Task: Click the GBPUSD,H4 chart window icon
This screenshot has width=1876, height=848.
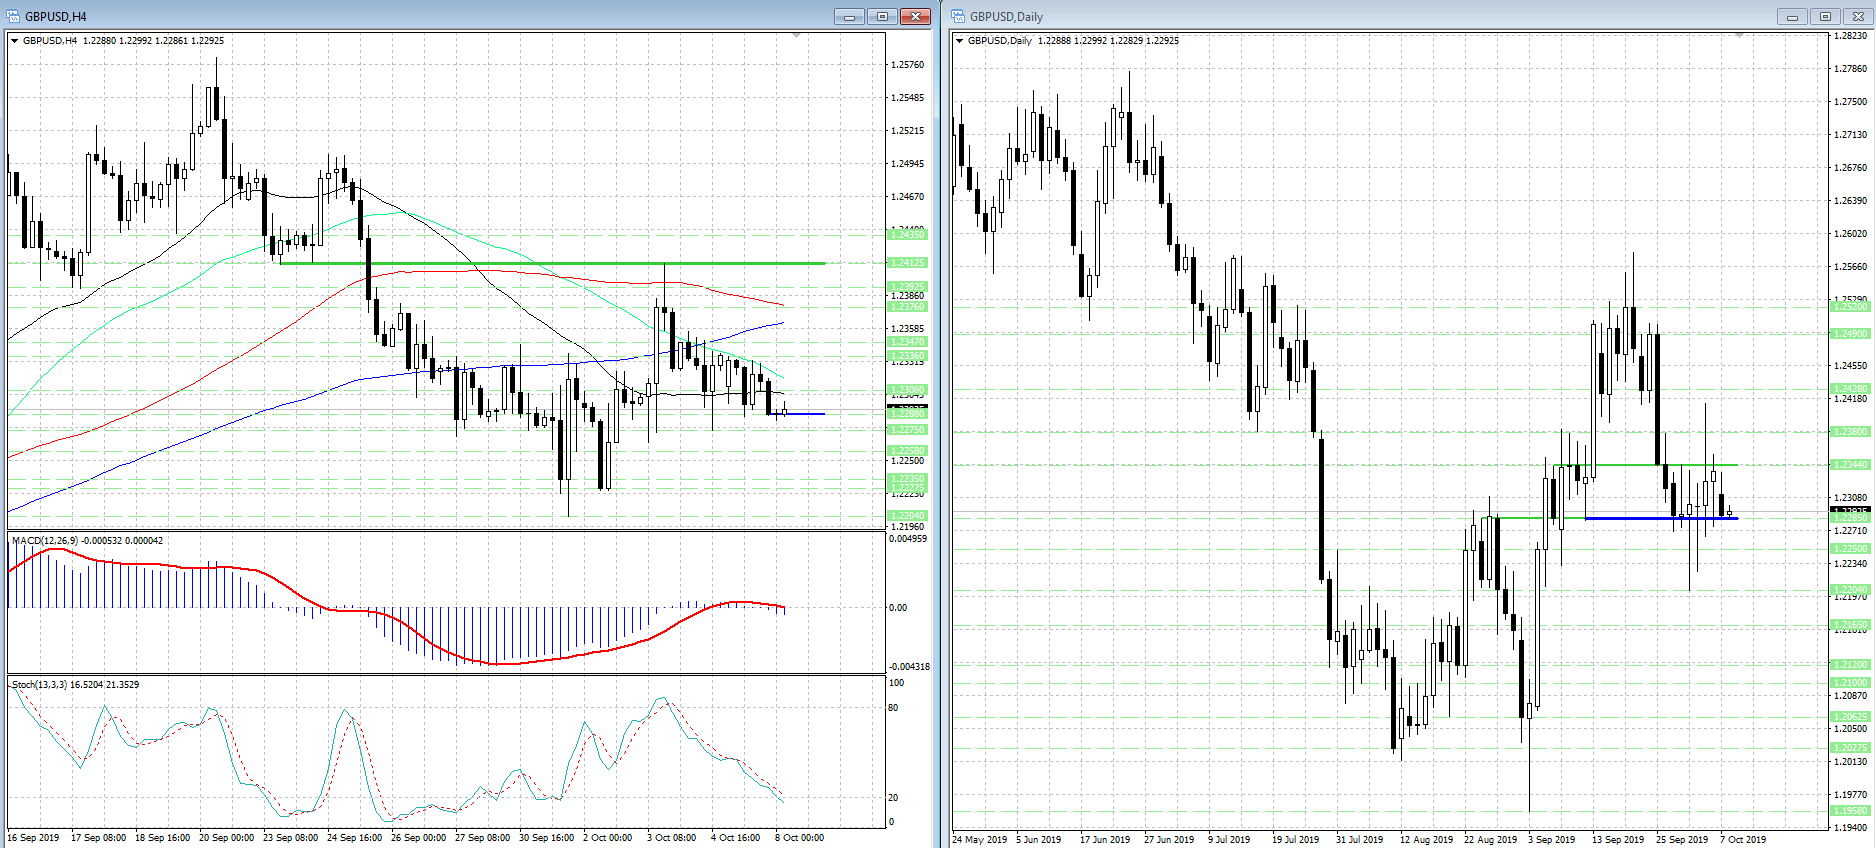Action: [x=13, y=16]
